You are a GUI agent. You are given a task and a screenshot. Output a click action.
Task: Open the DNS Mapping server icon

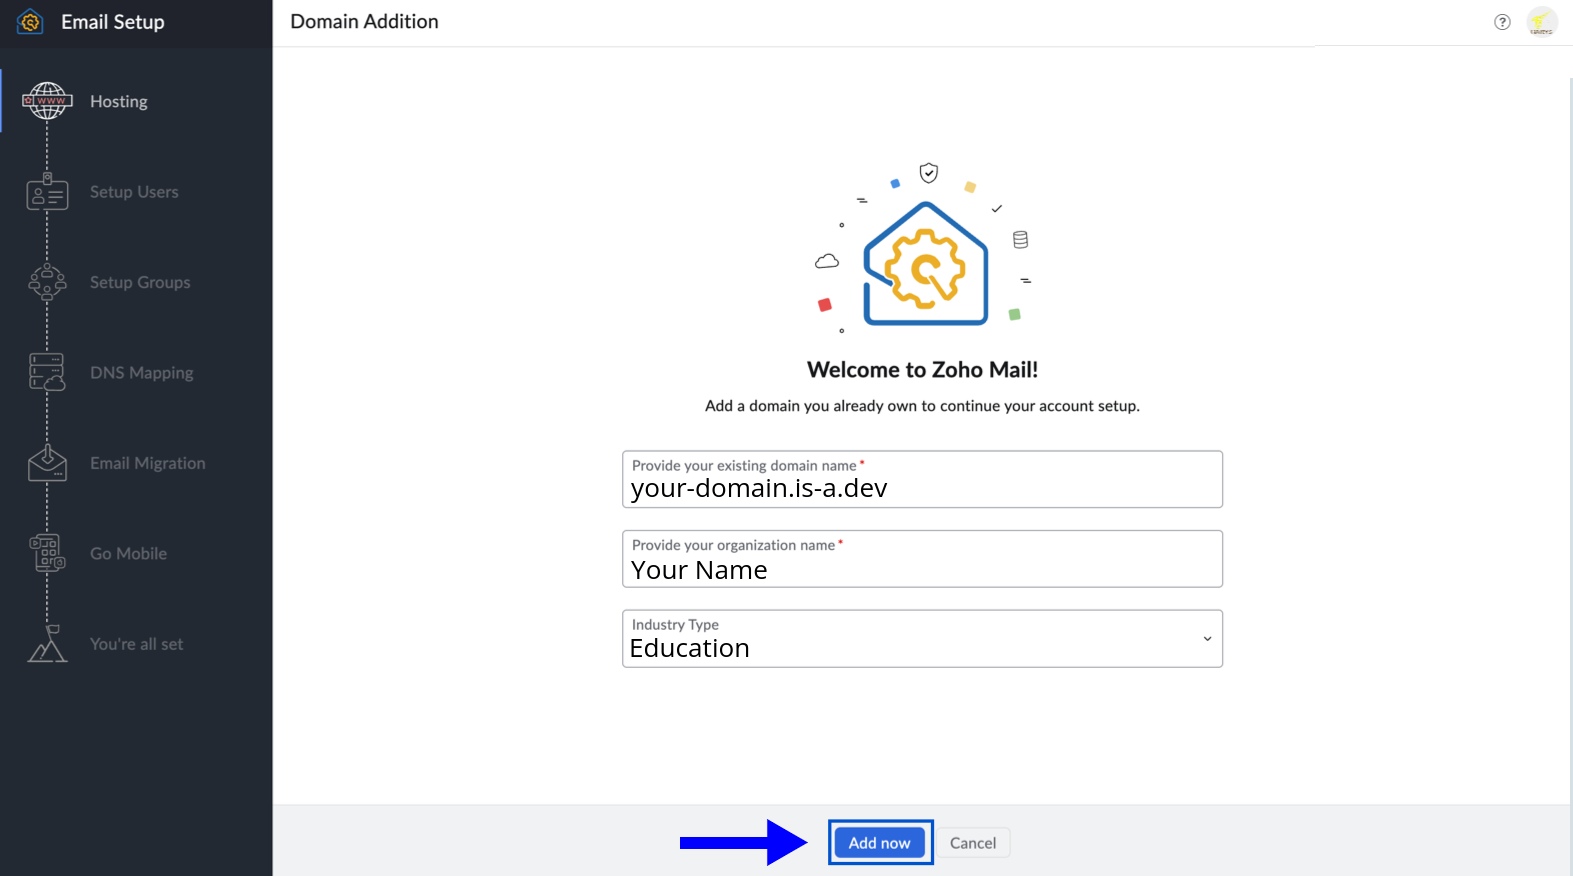point(47,372)
